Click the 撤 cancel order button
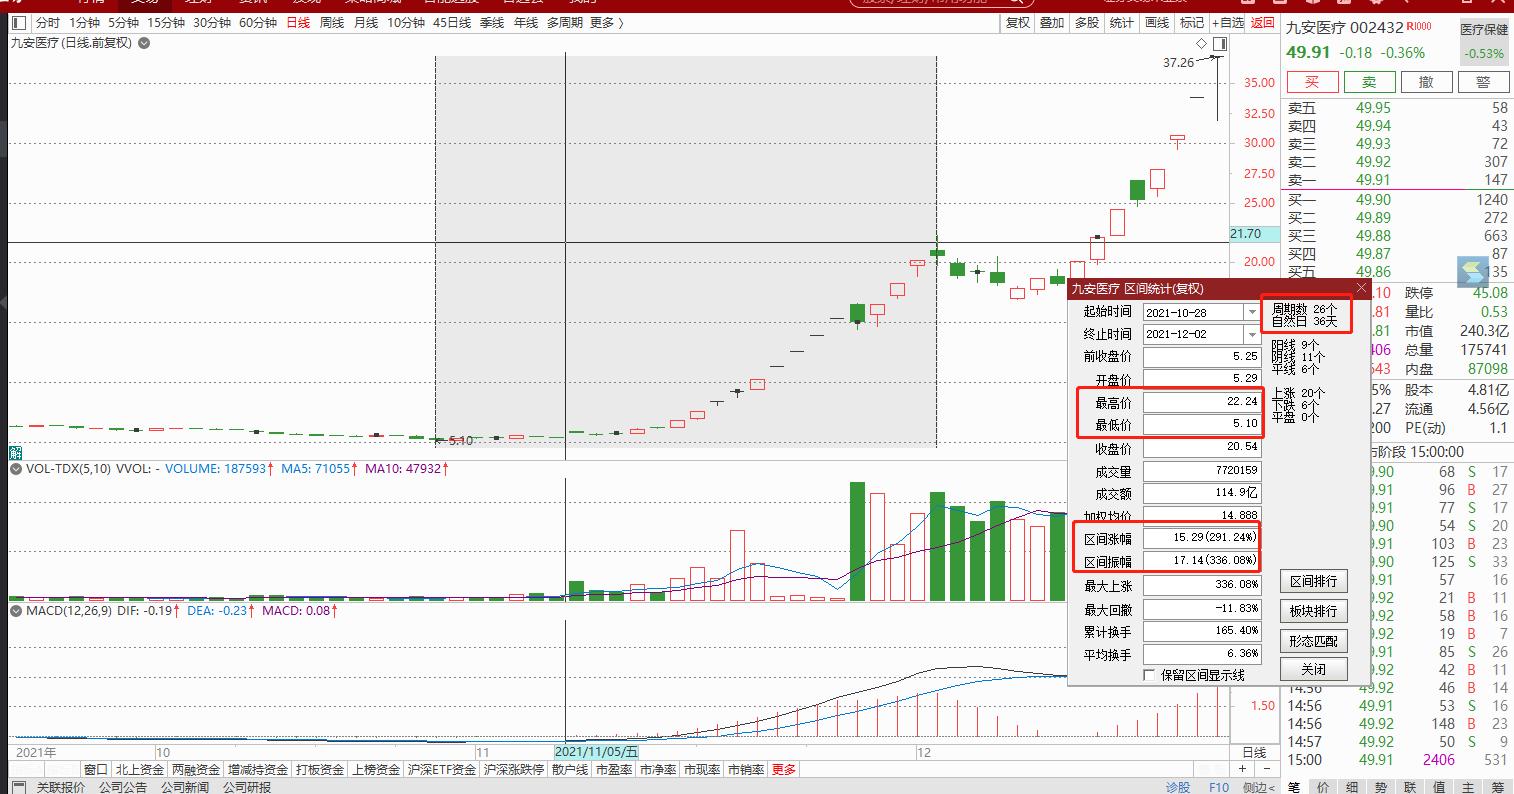The width and height of the screenshot is (1514, 794). coord(1426,82)
